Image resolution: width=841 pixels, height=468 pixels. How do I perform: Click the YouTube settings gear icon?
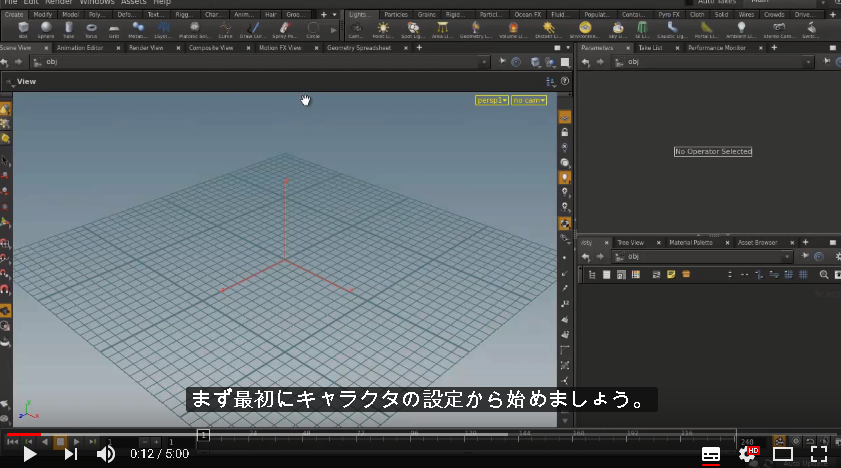click(x=746, y=454)
